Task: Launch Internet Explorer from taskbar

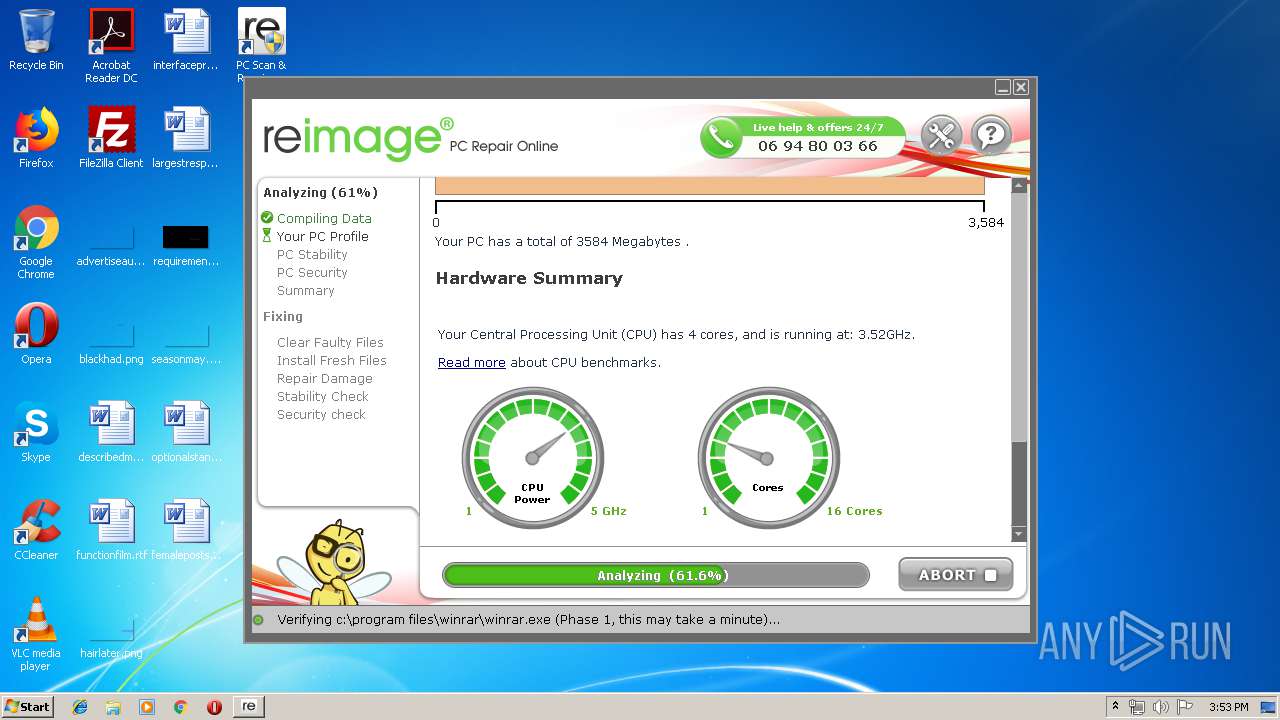Action: (x=80, y=707)
